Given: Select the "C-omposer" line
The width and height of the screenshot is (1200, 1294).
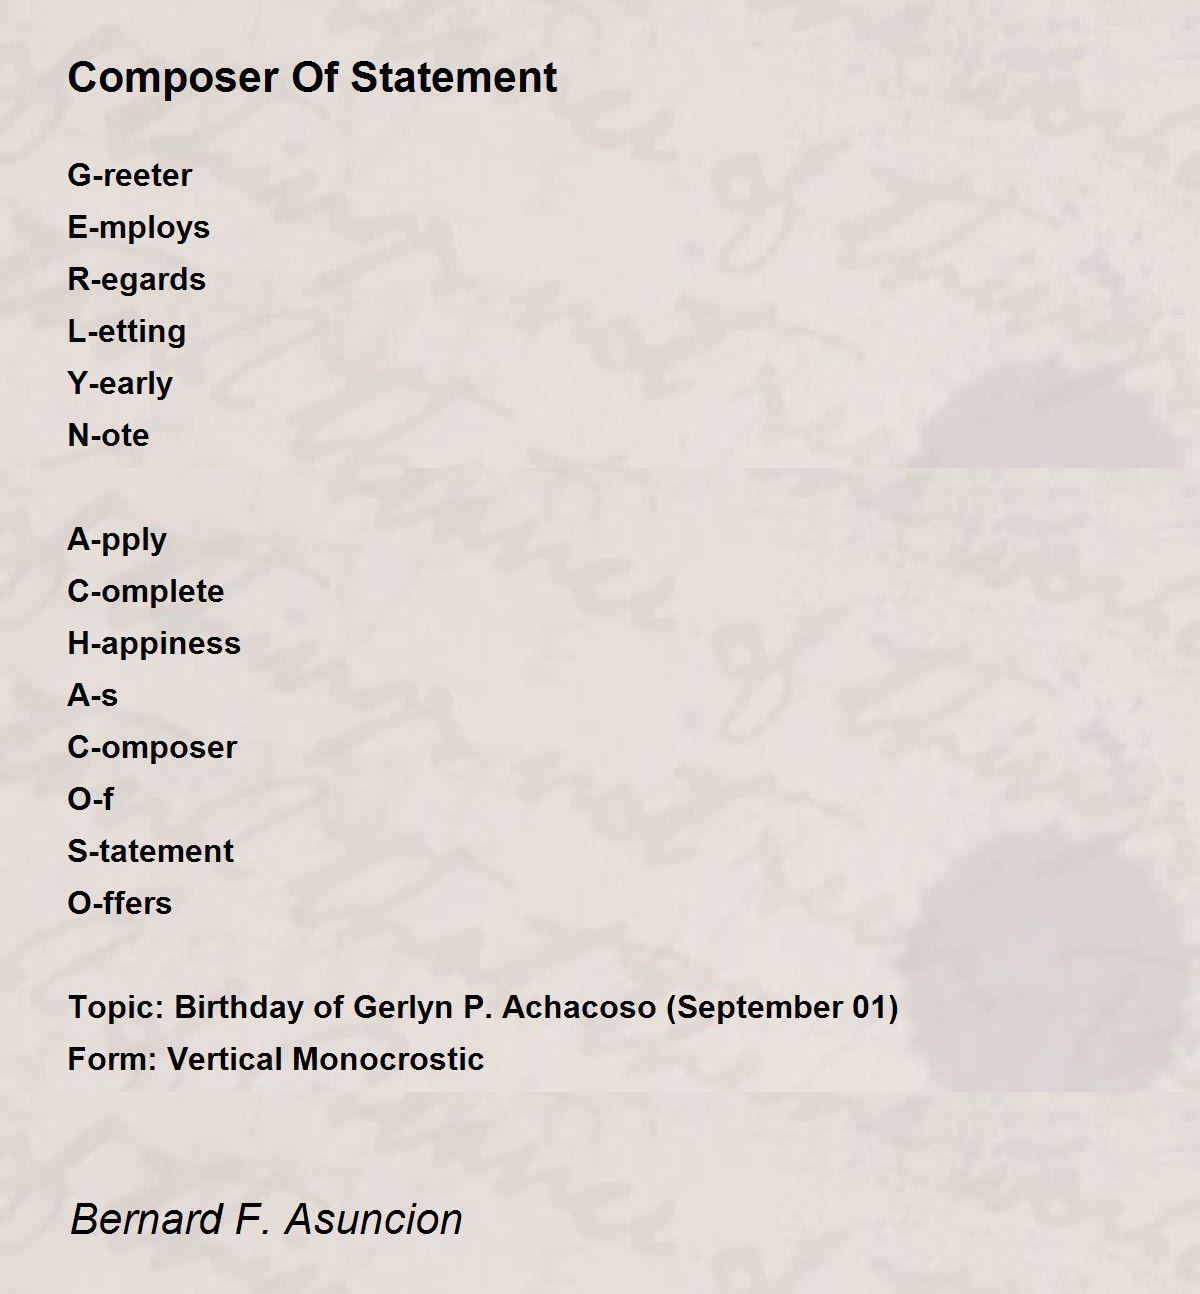Looking at the screenshot, I should pyautogui.click(x=152, y=748).
